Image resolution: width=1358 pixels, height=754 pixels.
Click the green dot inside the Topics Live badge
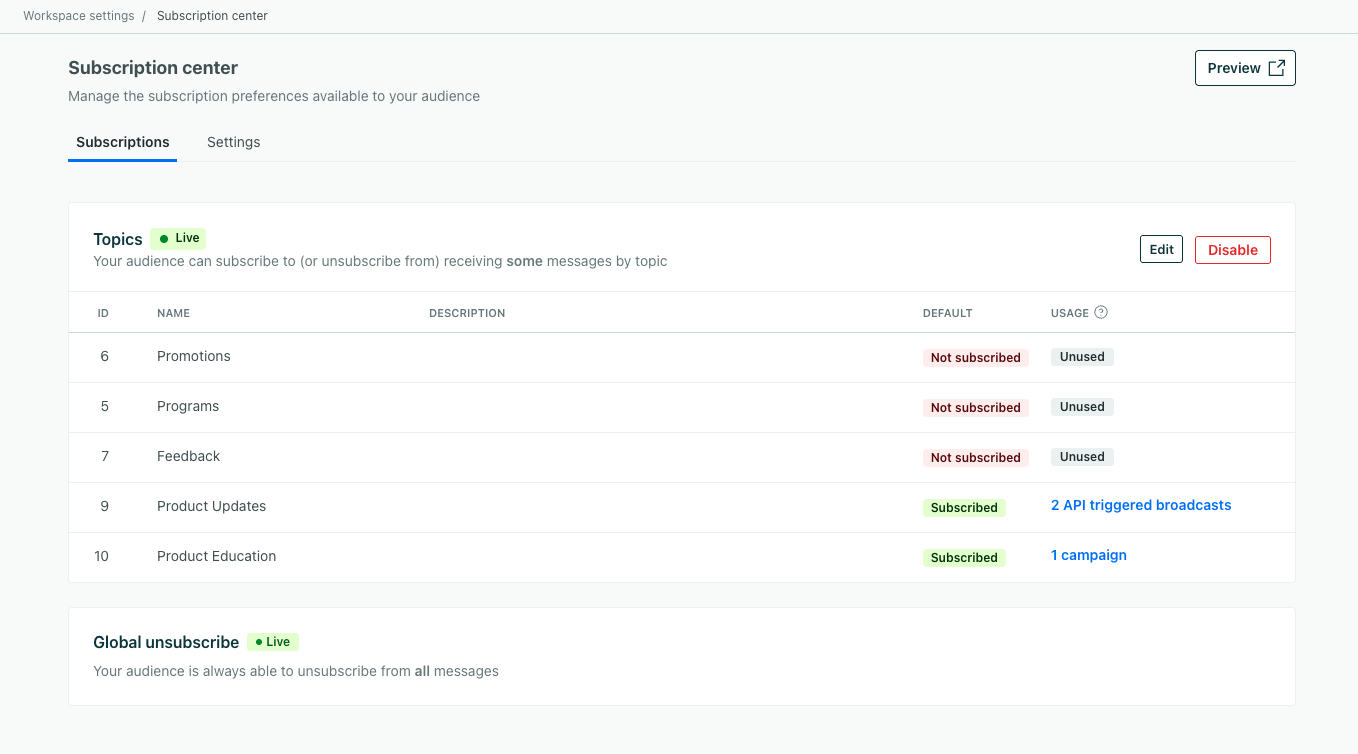162,238
